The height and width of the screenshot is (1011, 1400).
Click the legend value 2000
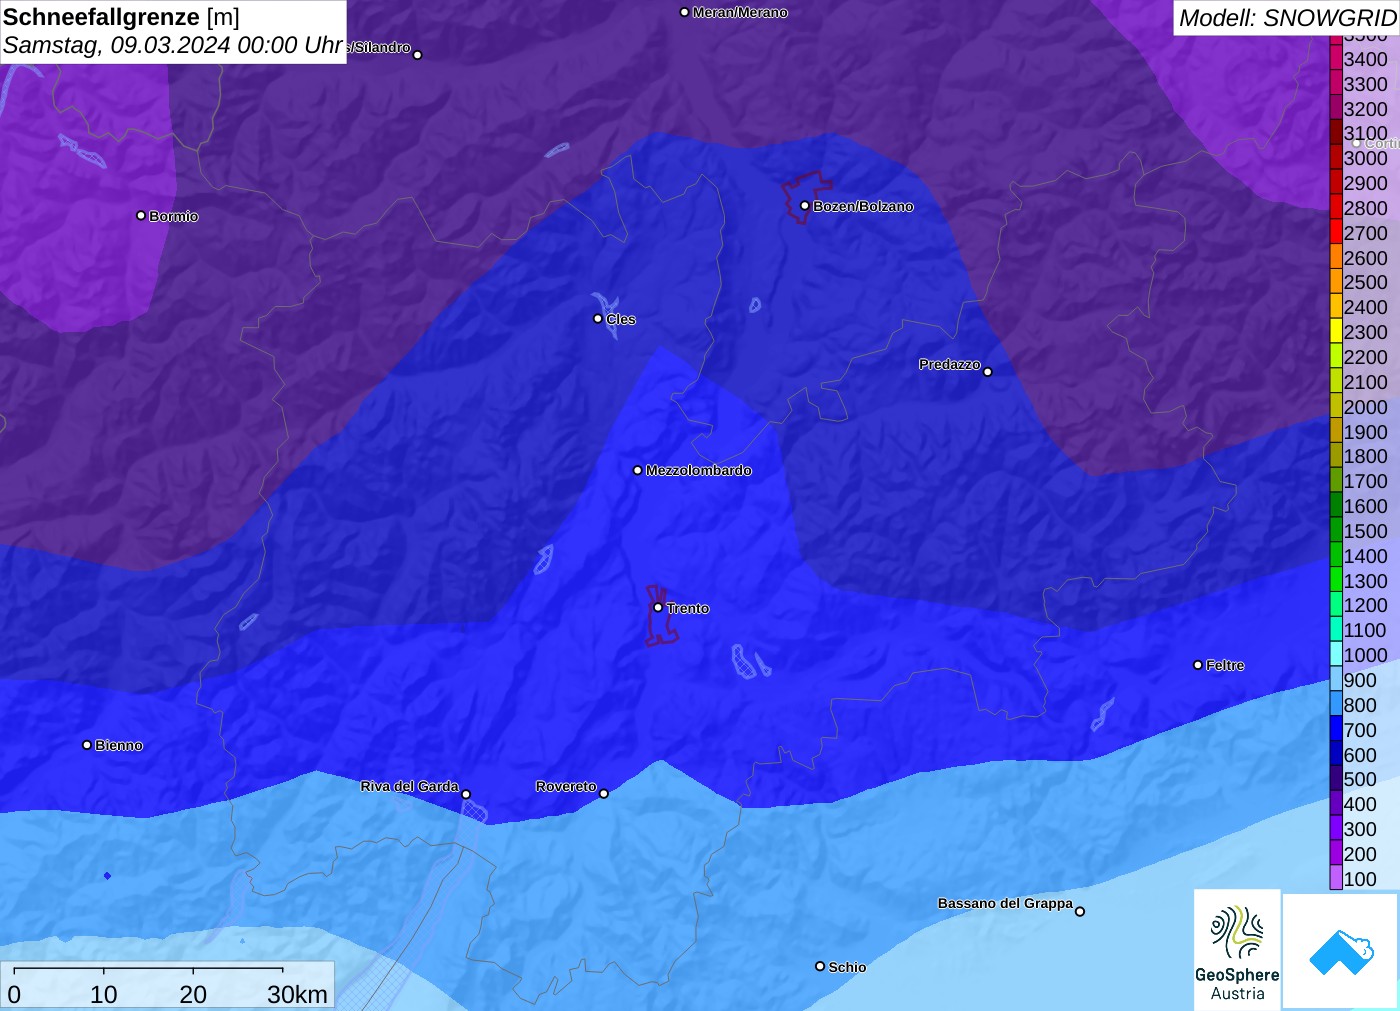click(1365, 407)
